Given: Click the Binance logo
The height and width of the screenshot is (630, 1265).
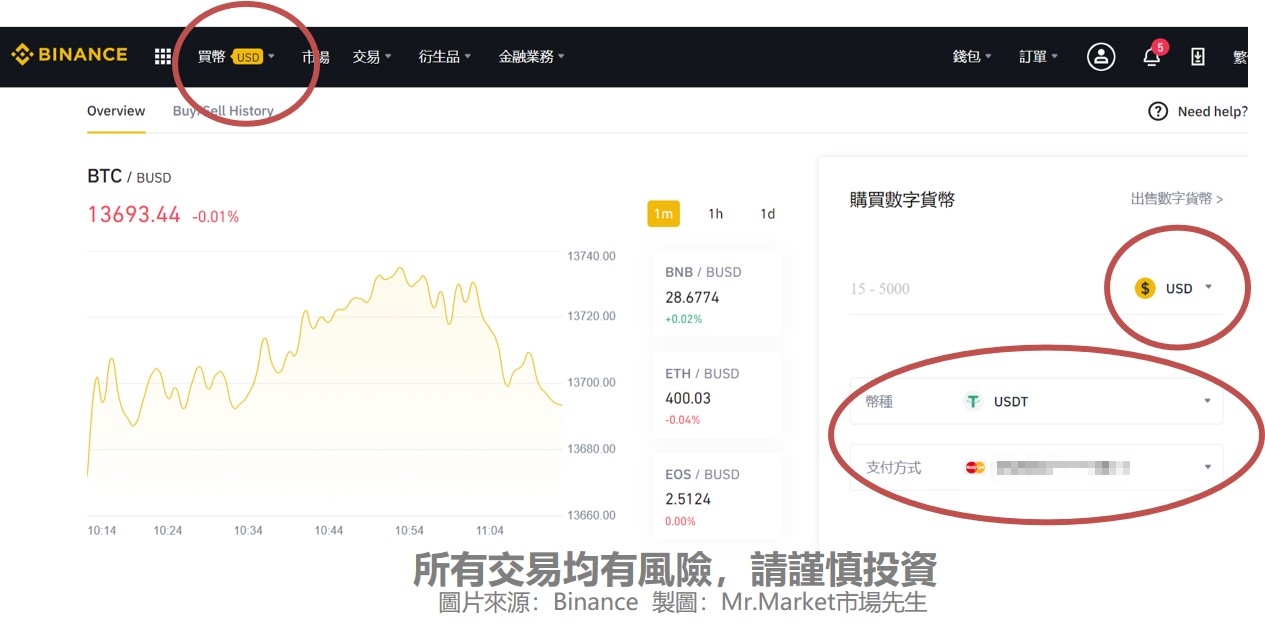Looking at the screenshot, I should [69, 55].
